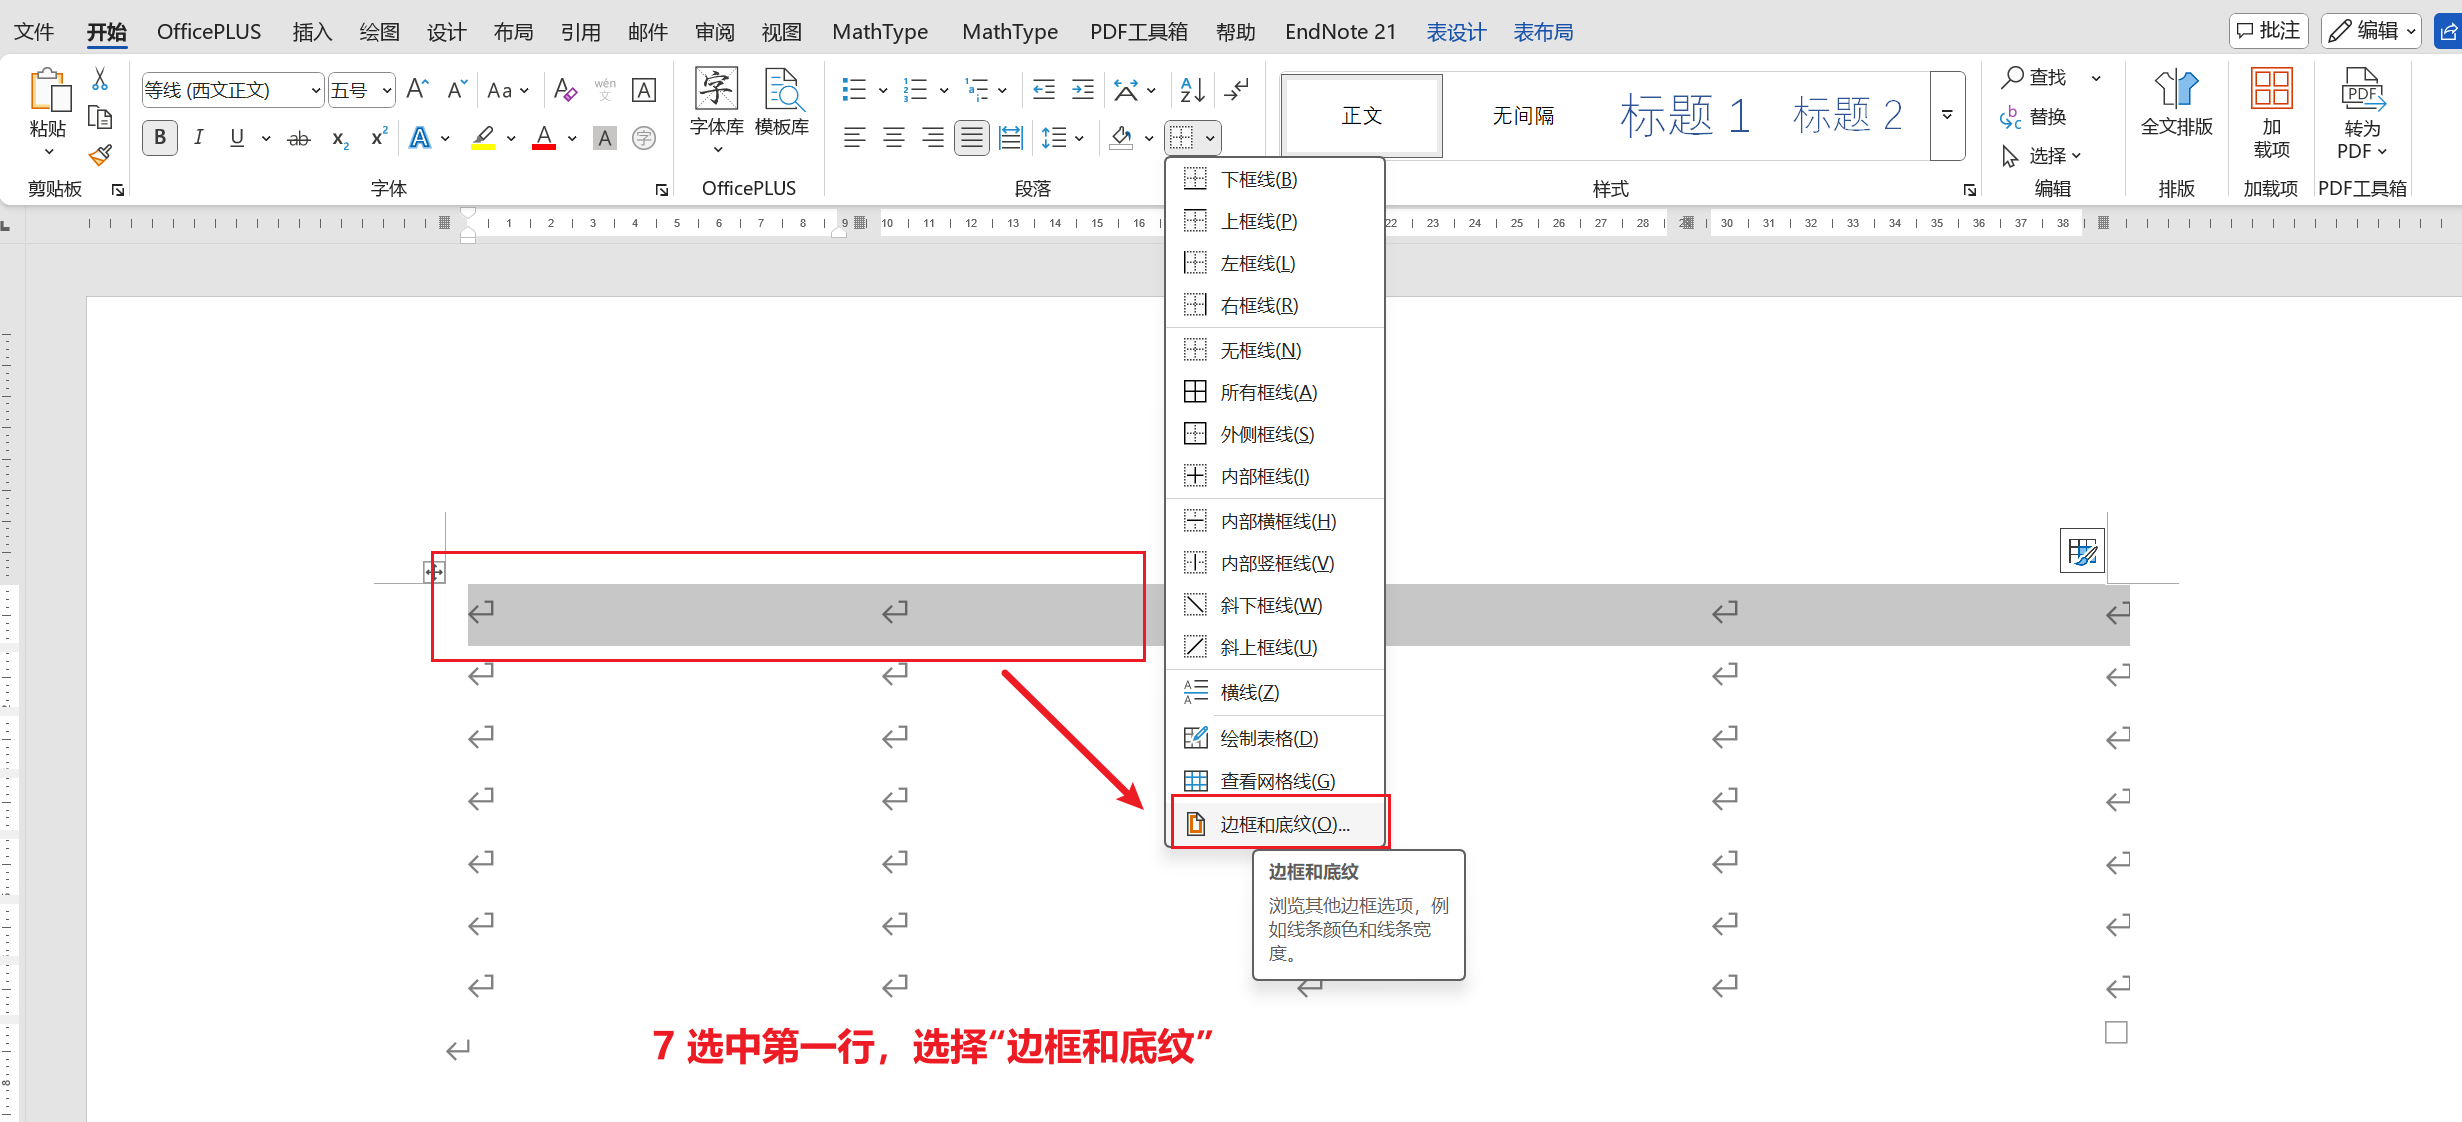Click the sort A-Z icon
This screenshot has height=1122, width=2462.
(1192, 90)
